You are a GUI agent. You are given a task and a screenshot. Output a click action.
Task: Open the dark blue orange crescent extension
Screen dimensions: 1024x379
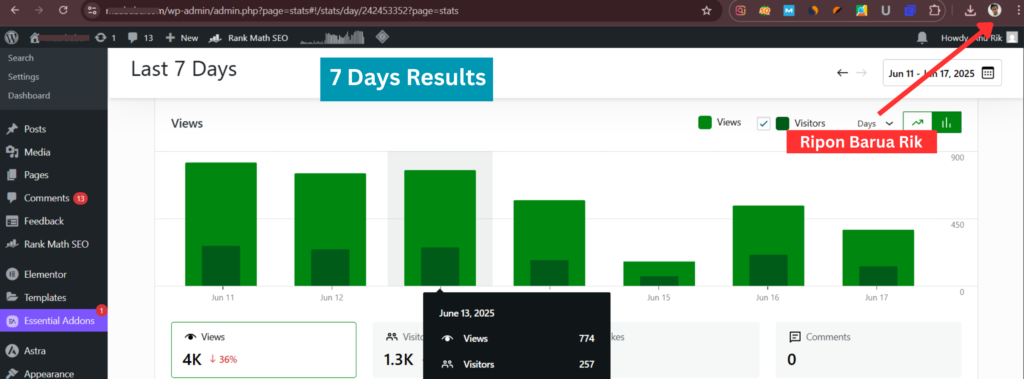[813, 10]
